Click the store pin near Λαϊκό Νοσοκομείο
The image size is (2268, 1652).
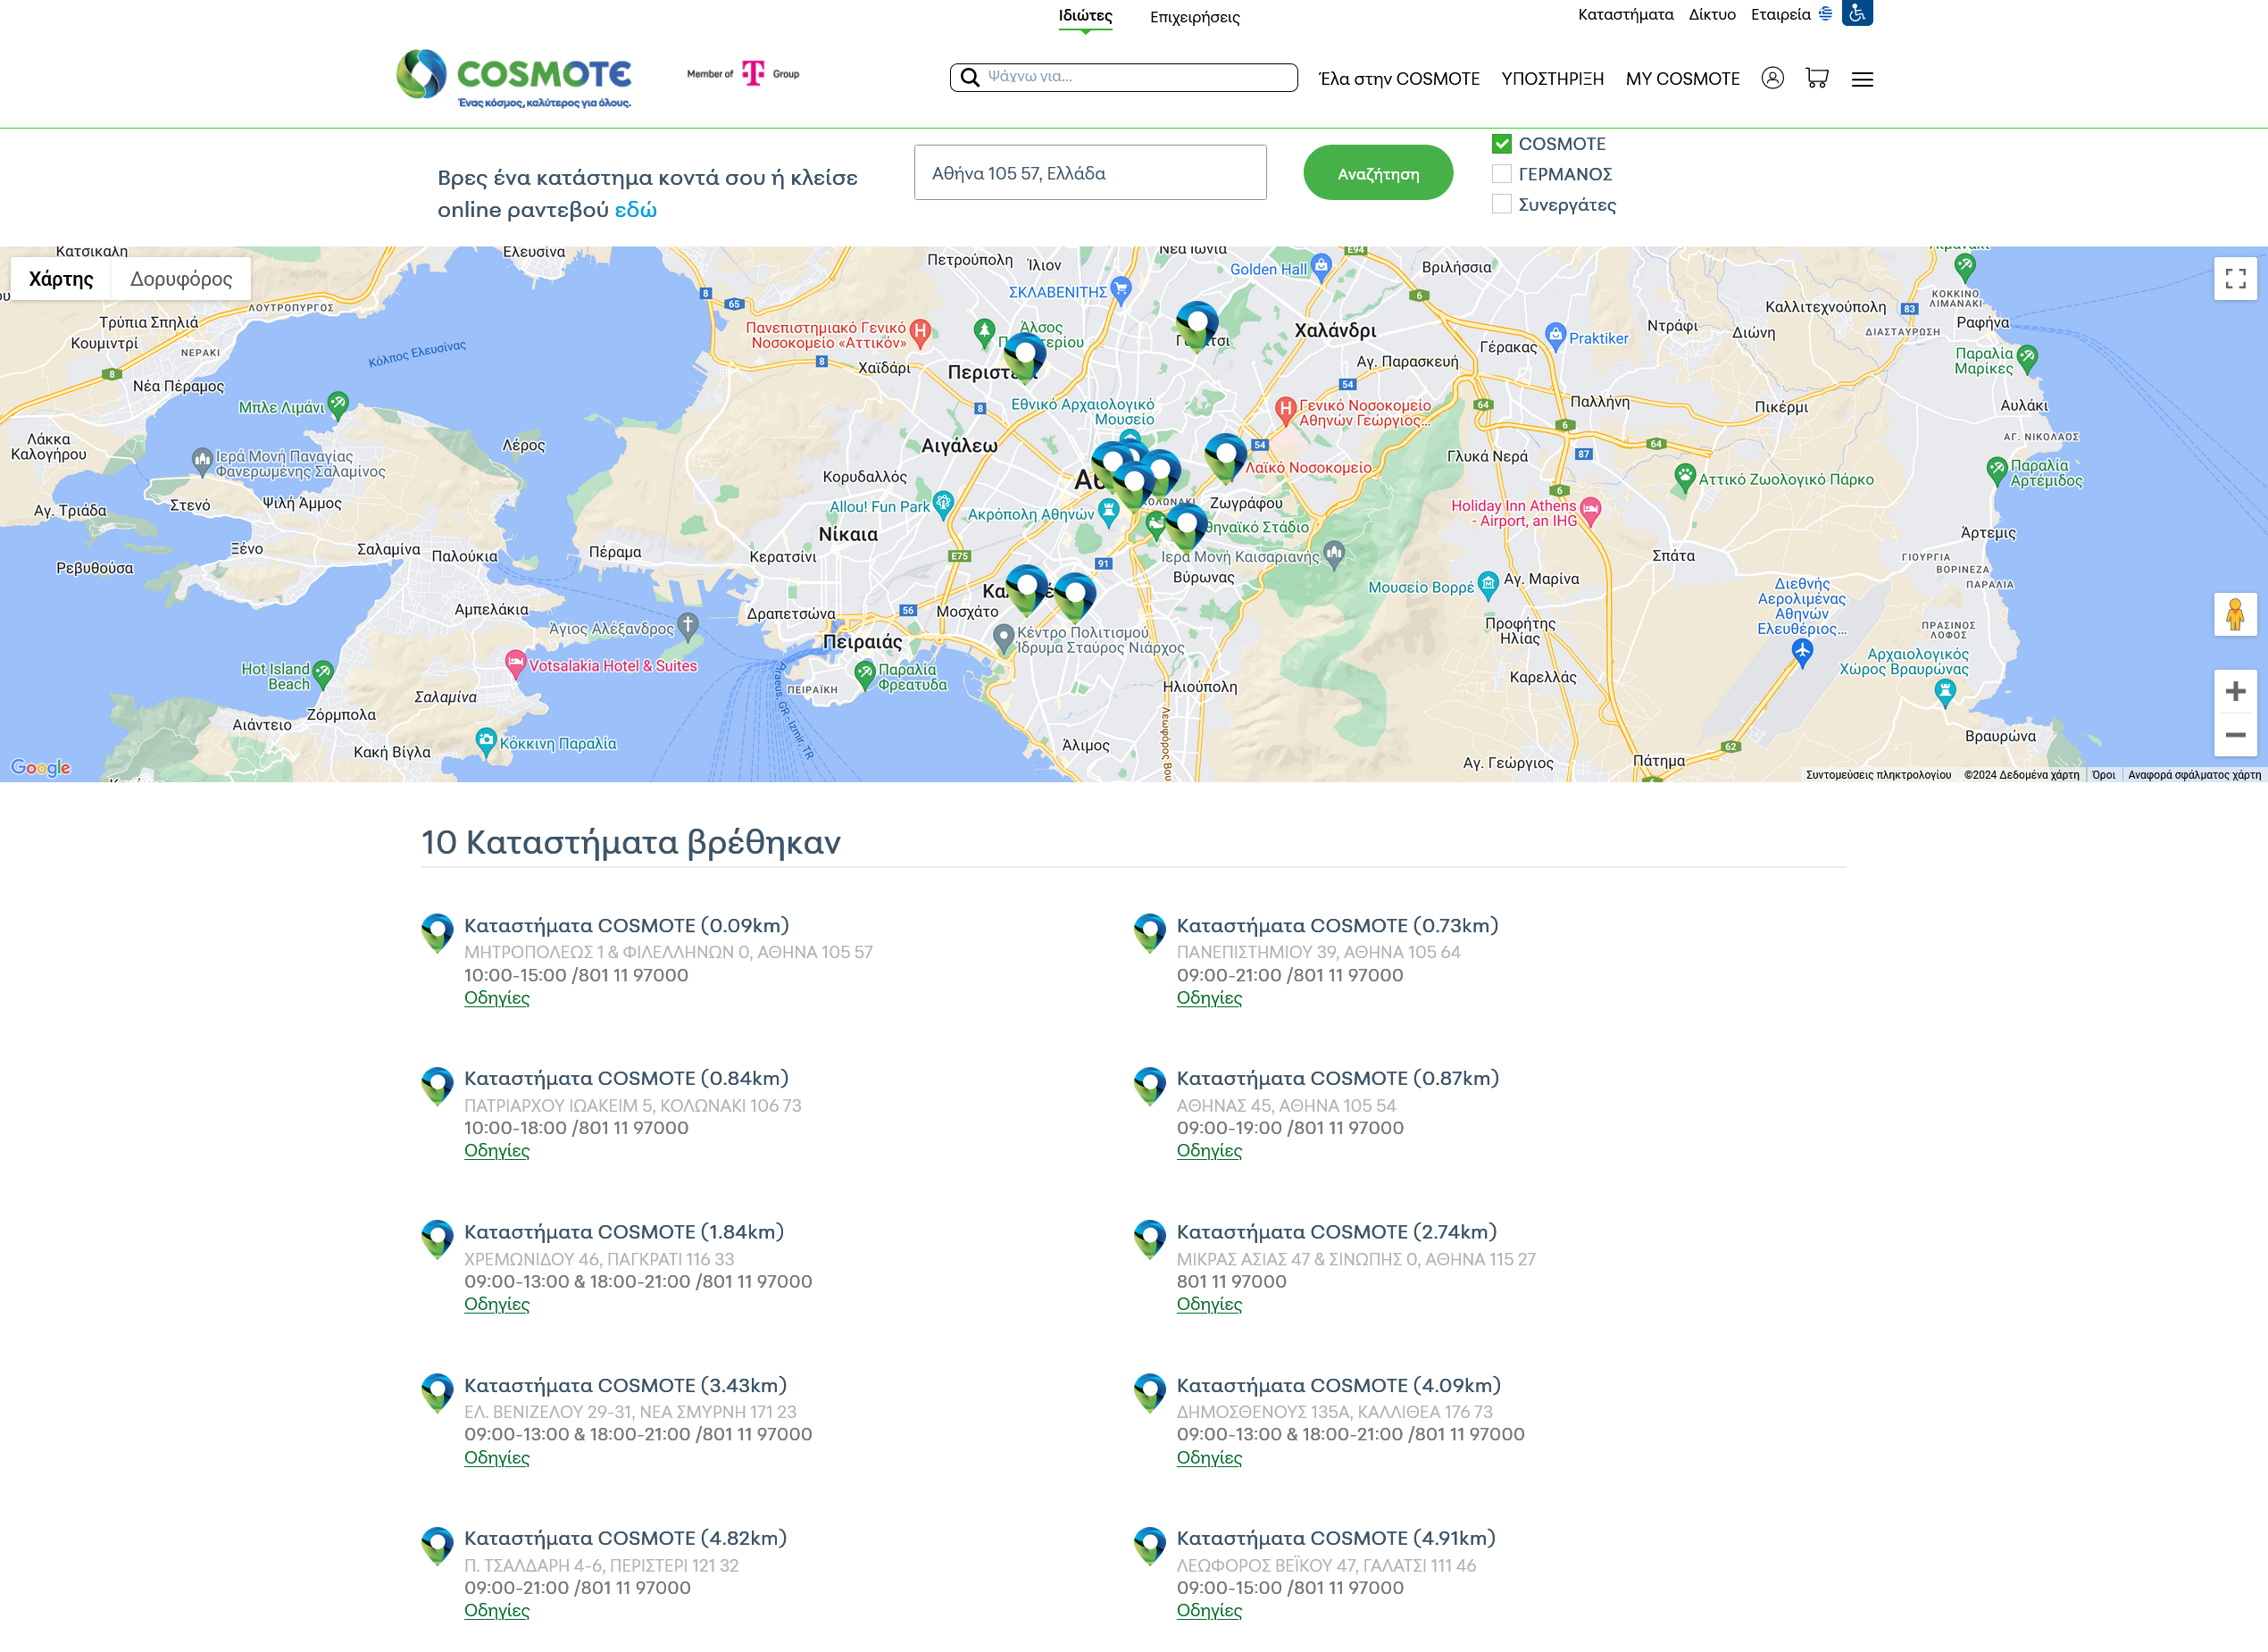(1226, 458)
